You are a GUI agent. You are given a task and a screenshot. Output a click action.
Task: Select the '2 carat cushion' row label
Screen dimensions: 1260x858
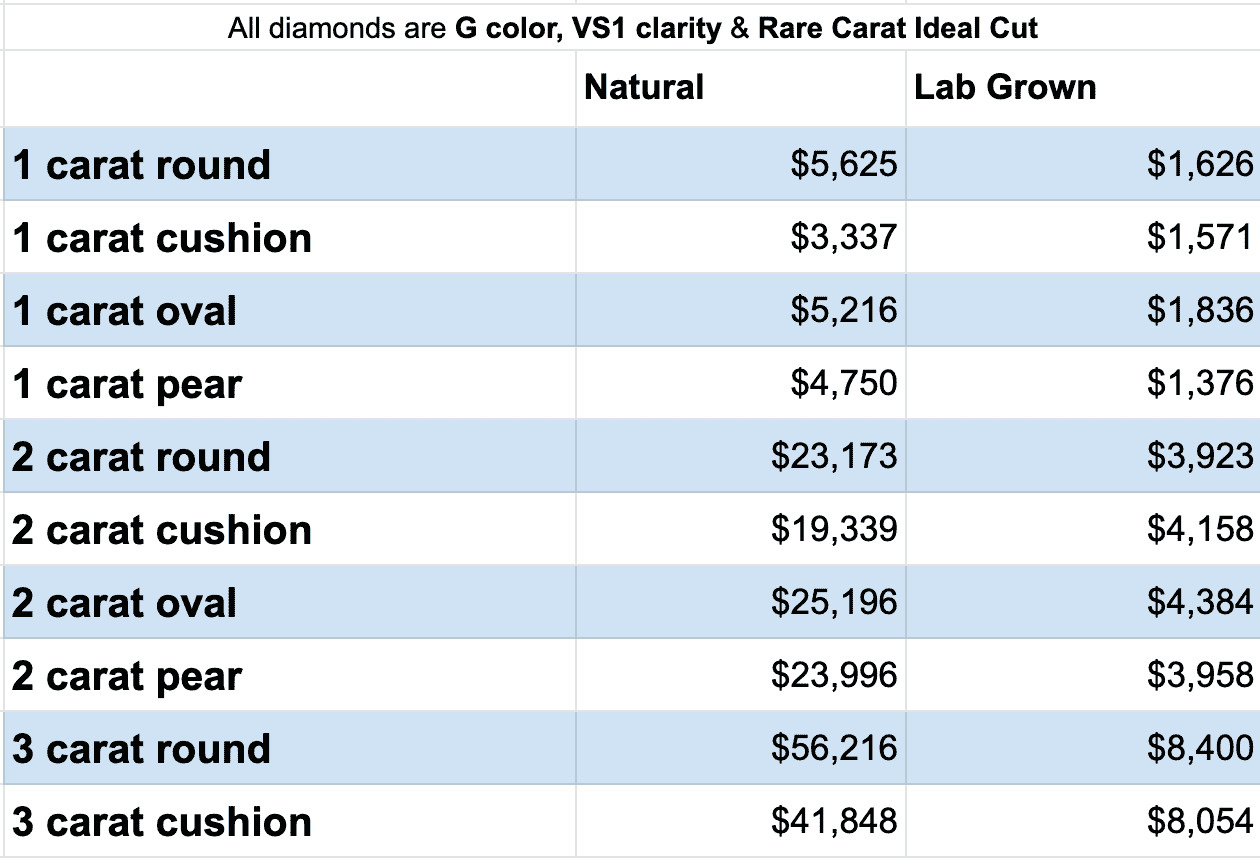coord(162,530)
